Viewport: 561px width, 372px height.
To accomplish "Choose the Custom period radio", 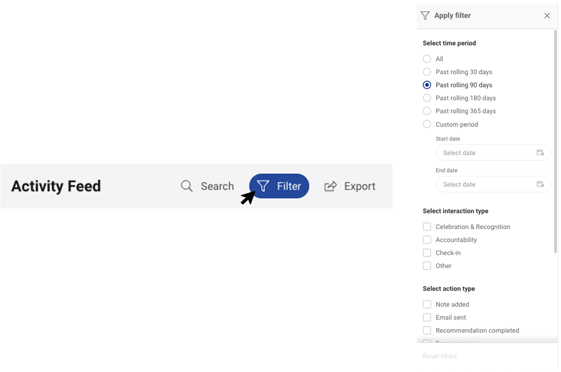I will tap(427, 124).
